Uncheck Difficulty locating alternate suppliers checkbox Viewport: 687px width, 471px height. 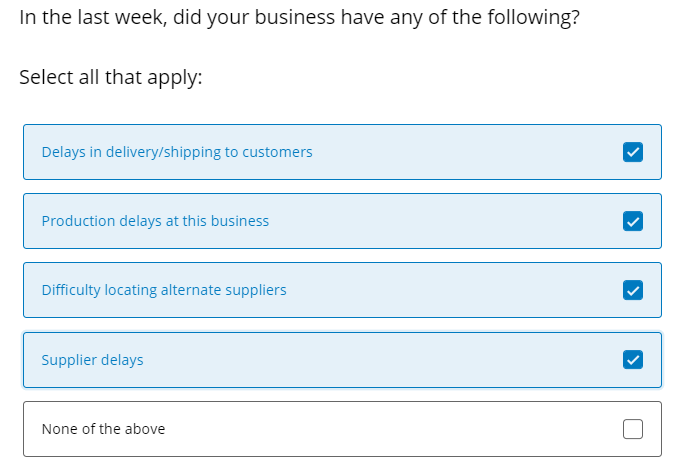[633, 290]
